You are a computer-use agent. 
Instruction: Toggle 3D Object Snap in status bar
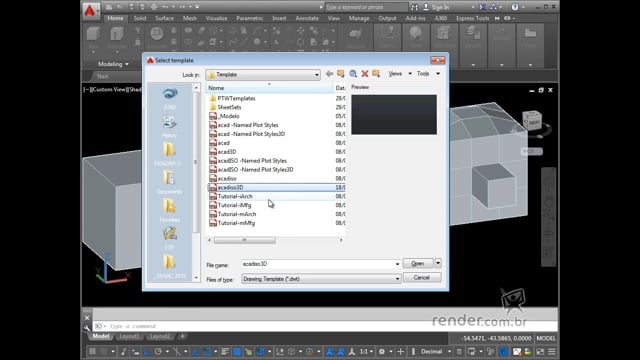260,351
